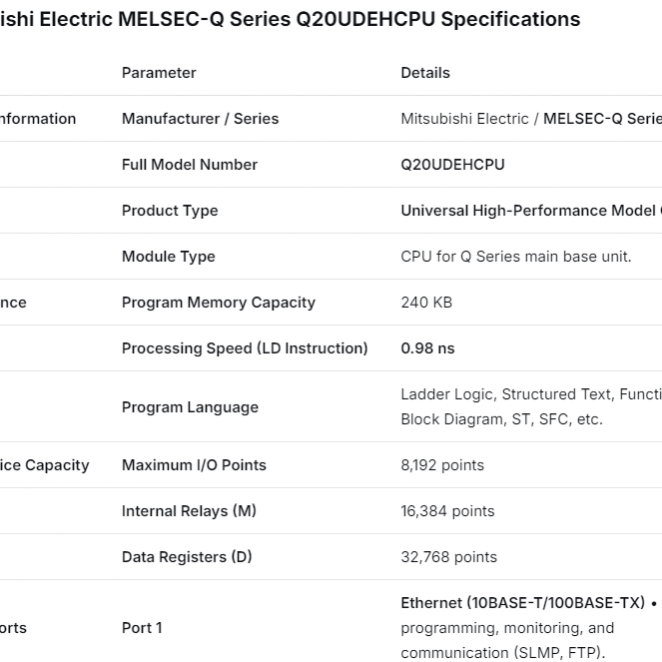Click the Program Language parameter cell
662x662 pixels.
(x=189, y=407)
